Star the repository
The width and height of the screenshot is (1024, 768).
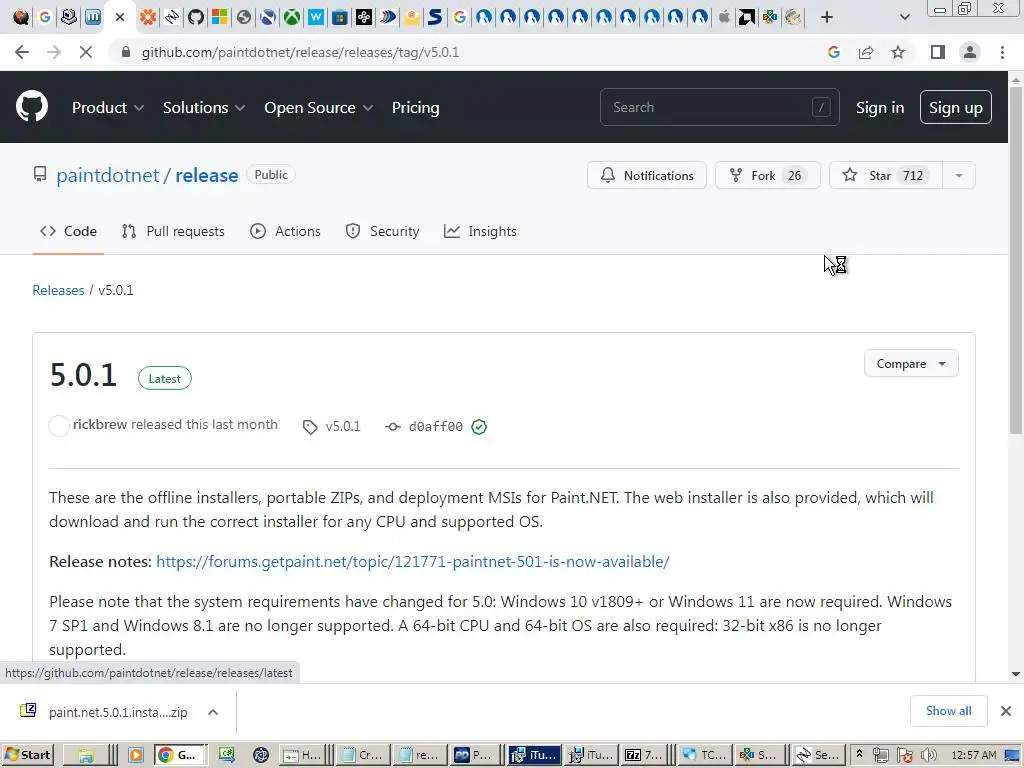point(886,175)
